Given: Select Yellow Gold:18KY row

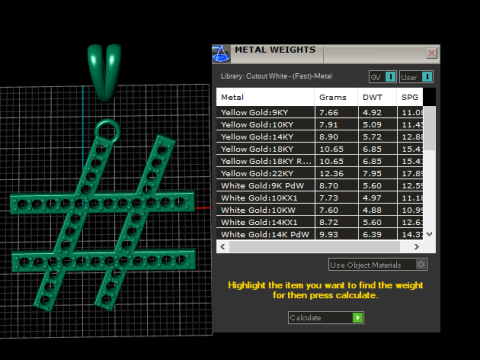Looking at the screenshot, I should (x=320, y=149).
